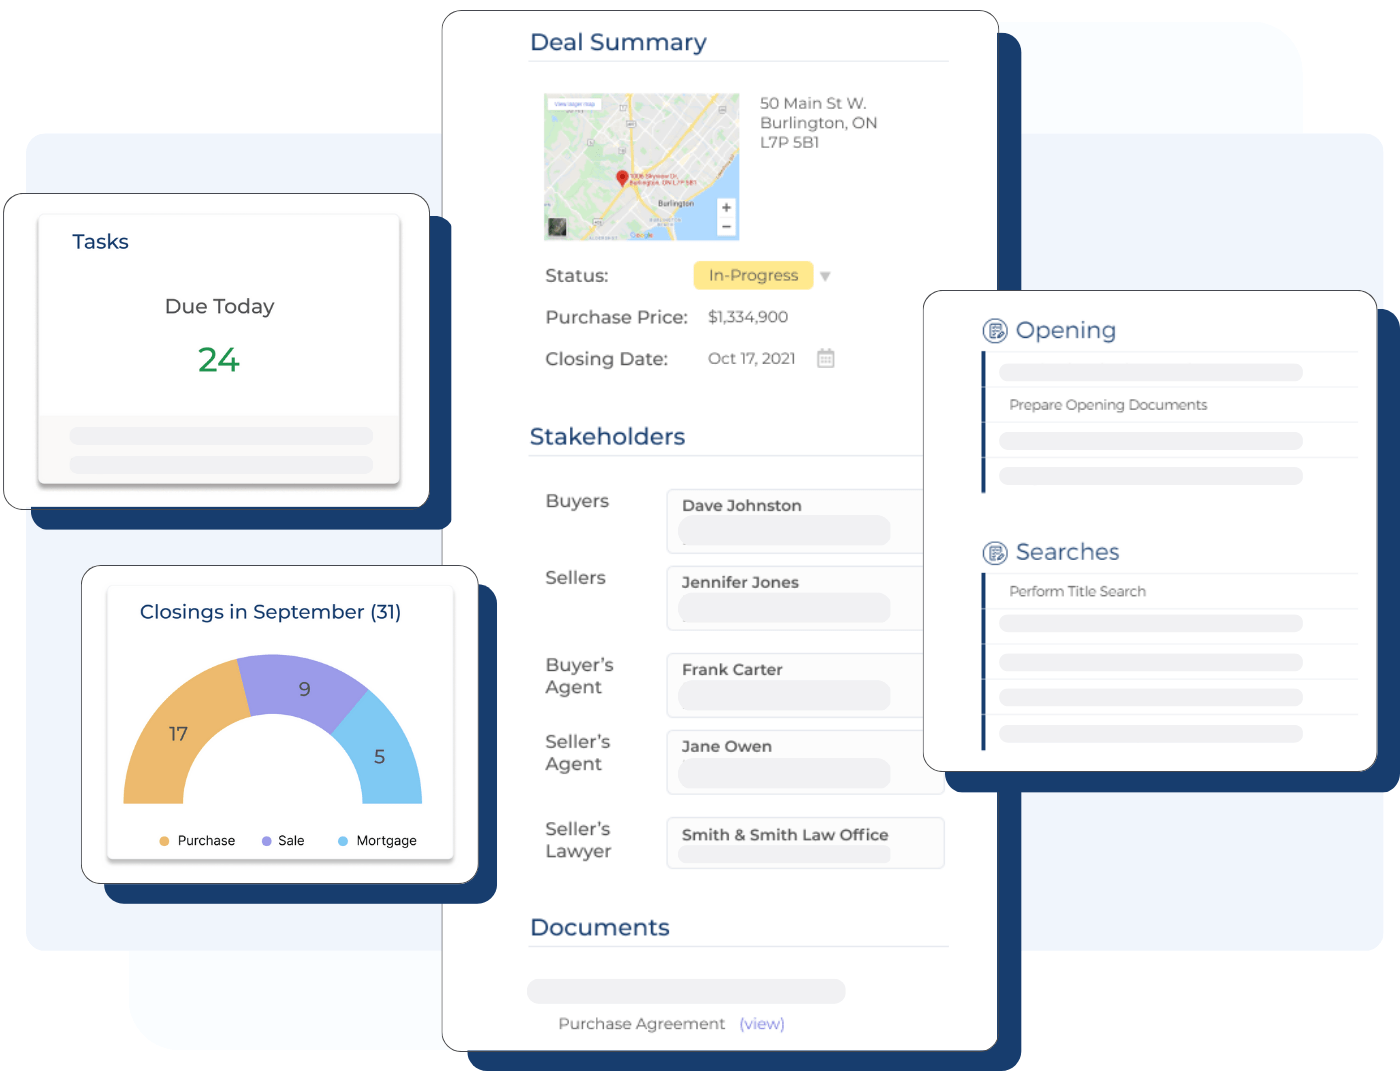Image resolution: width=1400 pixels, height=1080 pixels.
Task: Expand the Prepare Opening Documents task
Action: click(1108, 404)
